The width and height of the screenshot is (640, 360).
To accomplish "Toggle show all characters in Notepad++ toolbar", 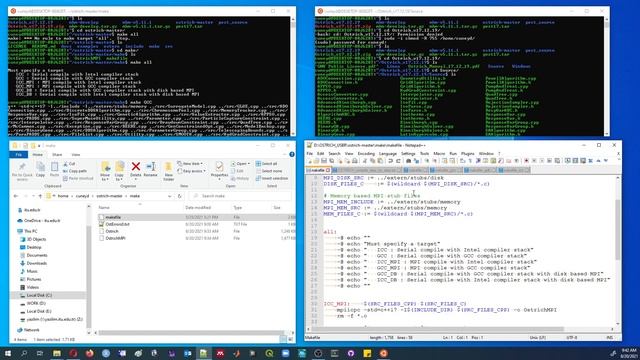I will (x=470, y=161).
